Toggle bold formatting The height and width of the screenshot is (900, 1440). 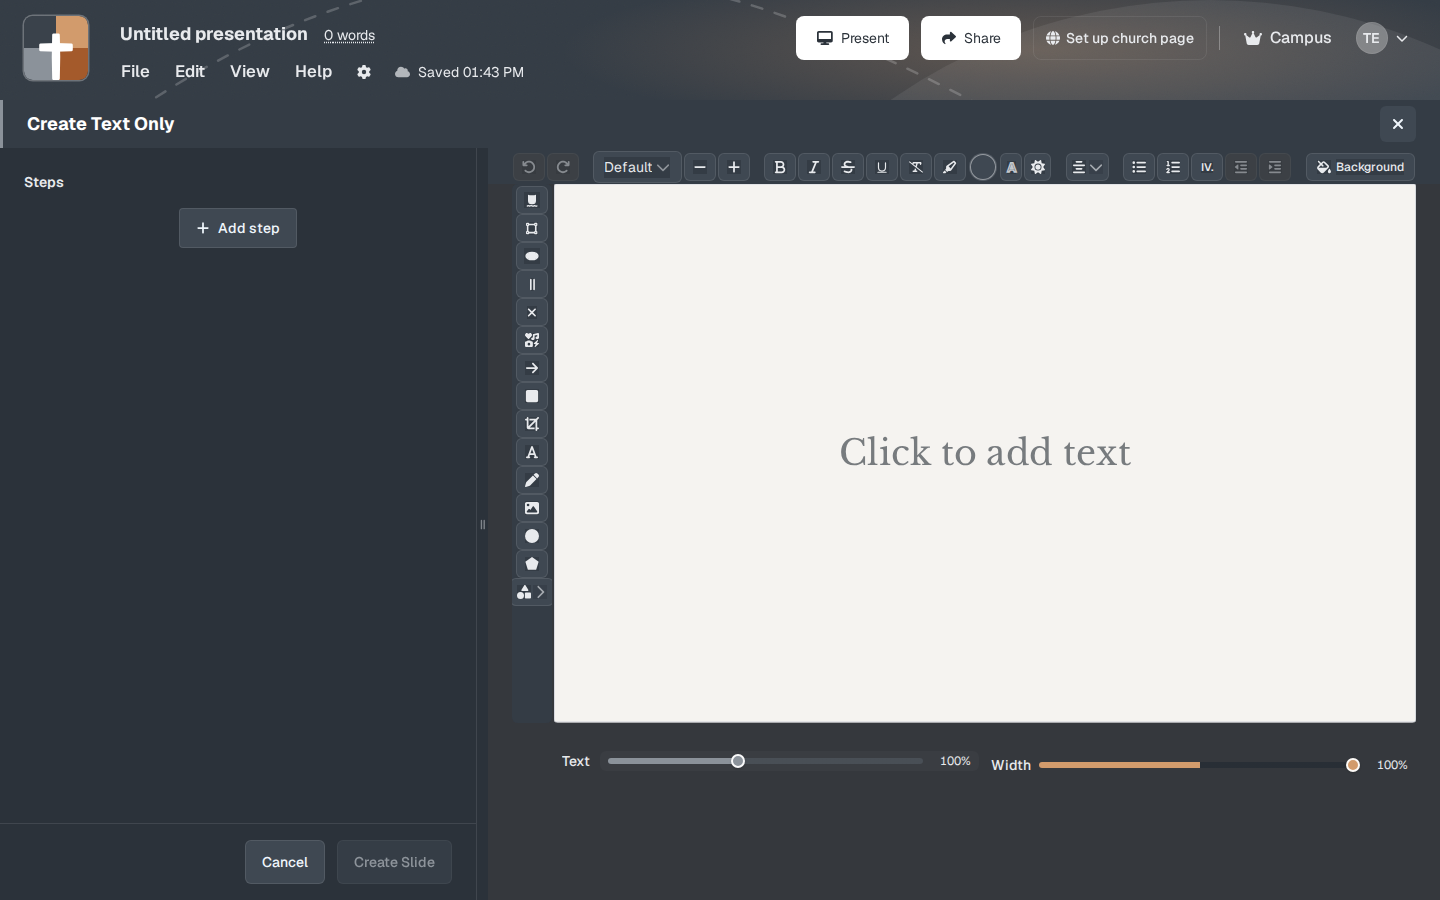click(x=780, y=167)
